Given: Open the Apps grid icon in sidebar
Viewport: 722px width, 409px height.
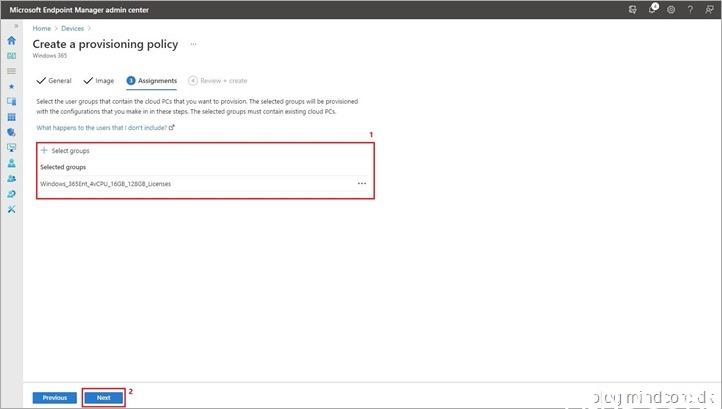Looking at the screenshot, I should (x=12, y=116).
